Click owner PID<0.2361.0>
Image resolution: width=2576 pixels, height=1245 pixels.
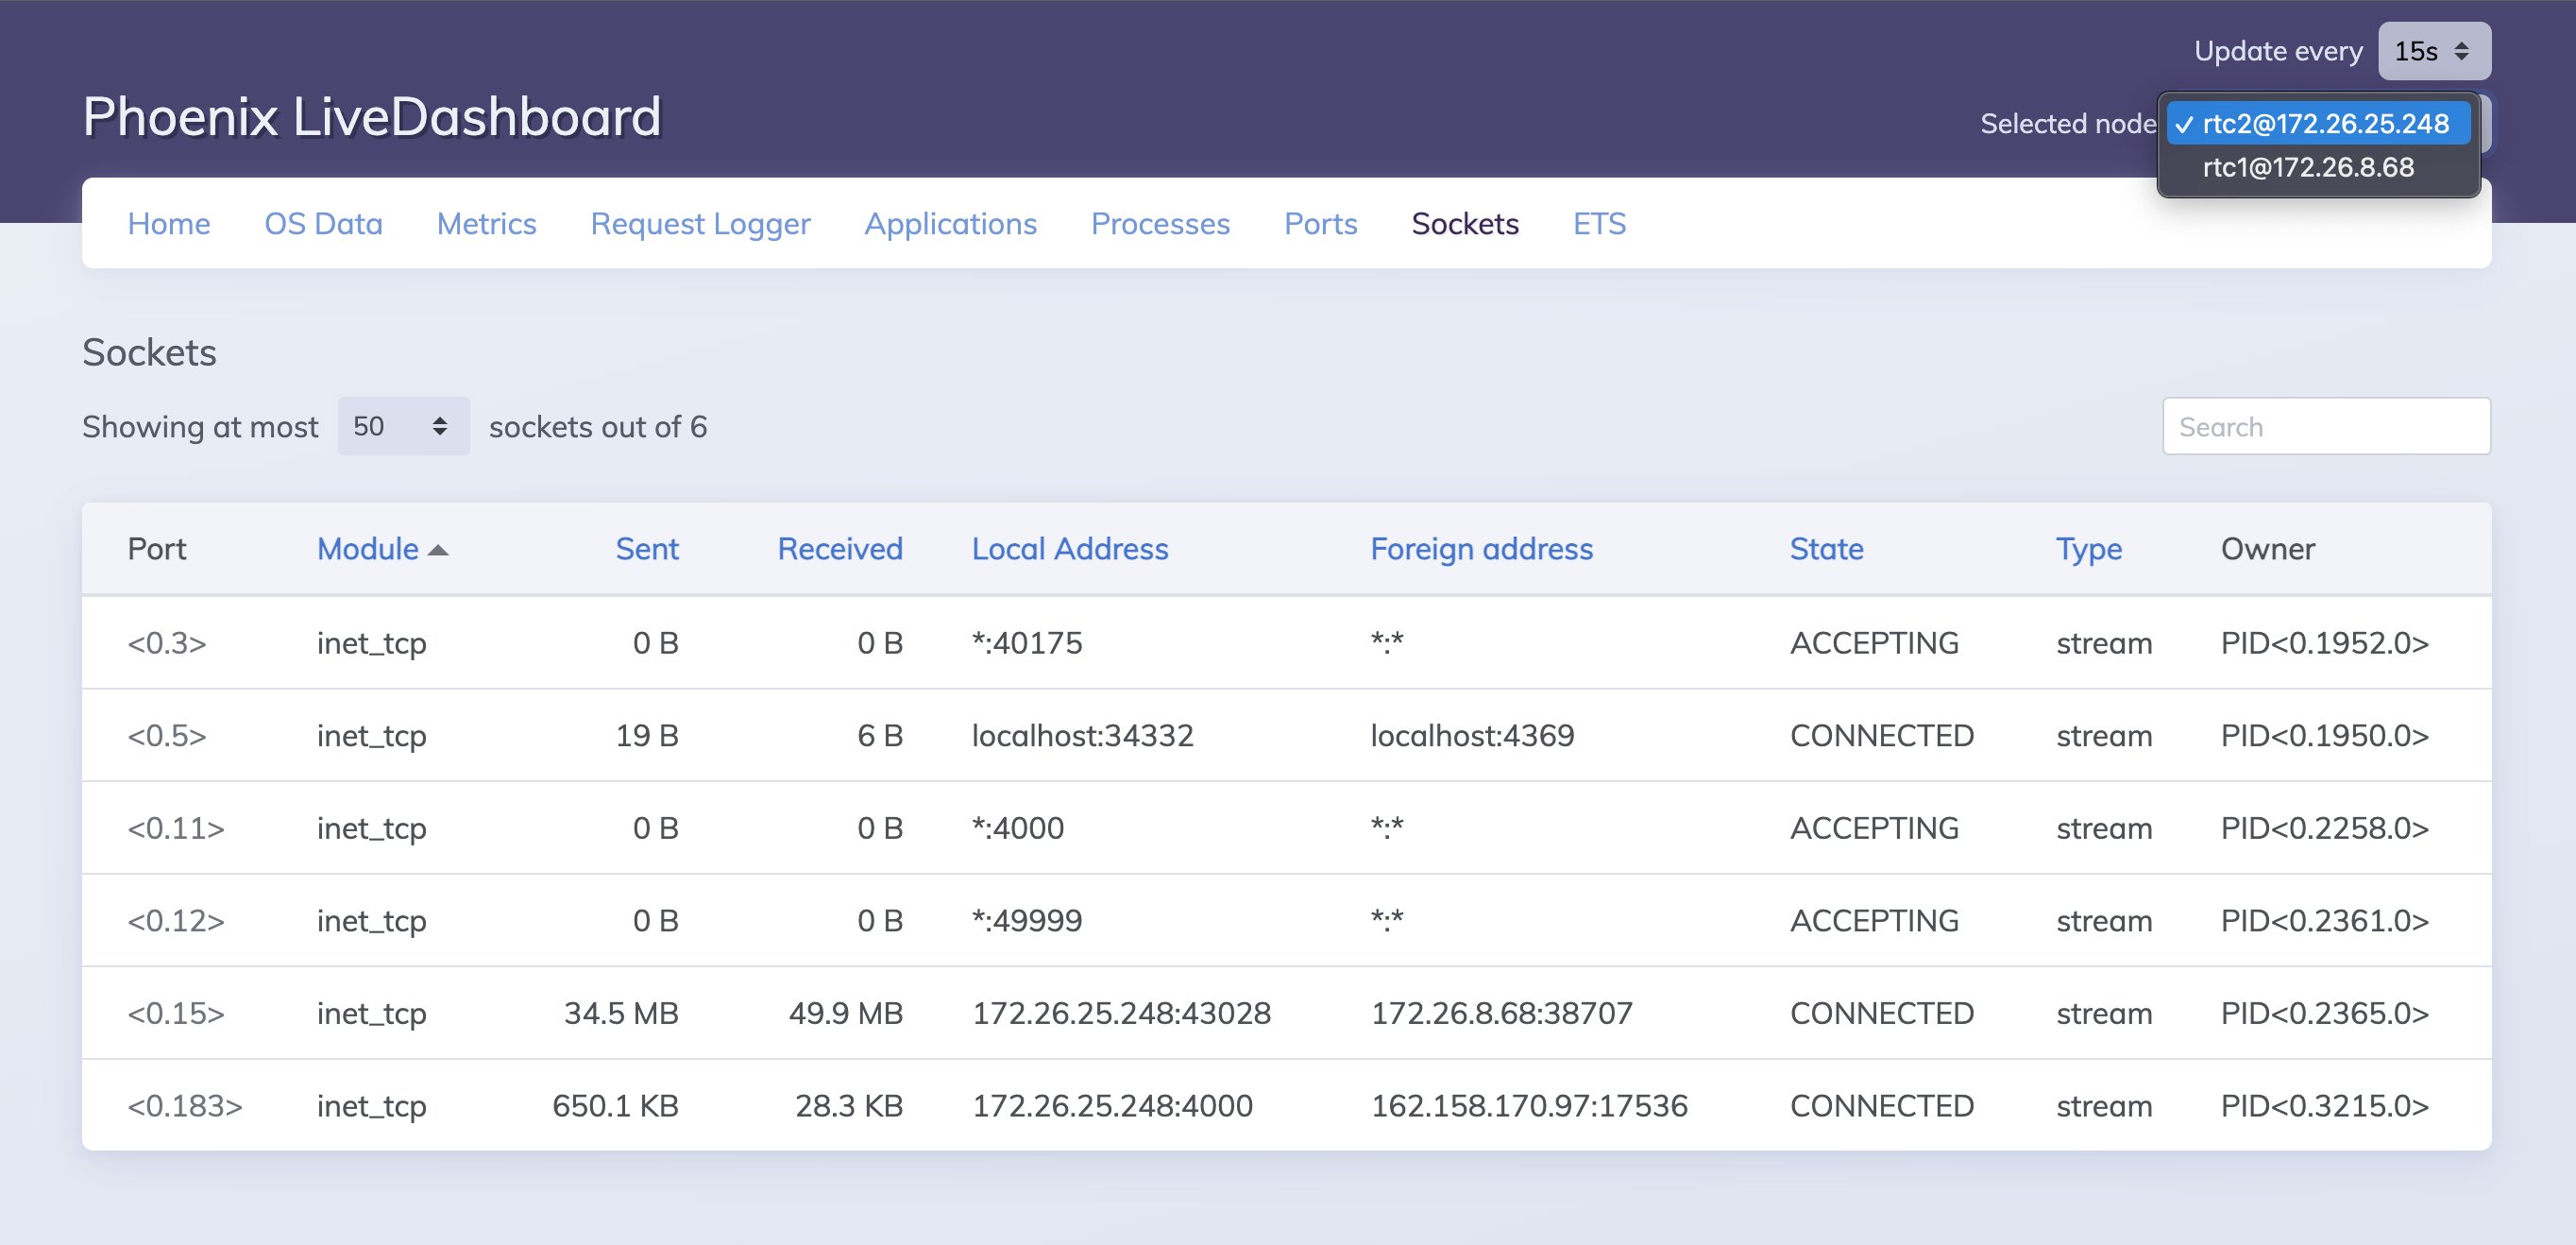click(x=2325, y=921)
